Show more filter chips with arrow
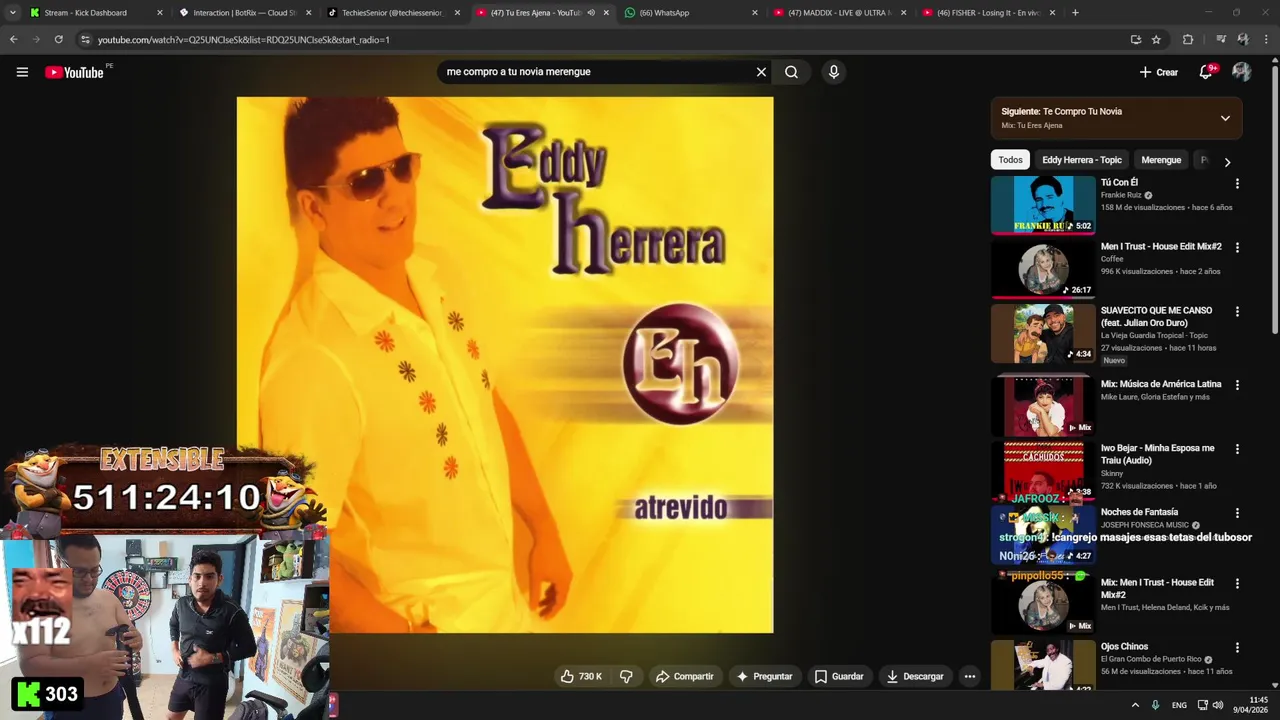Viewport: 1280px width, 720px height. [x=1227, y=161]
